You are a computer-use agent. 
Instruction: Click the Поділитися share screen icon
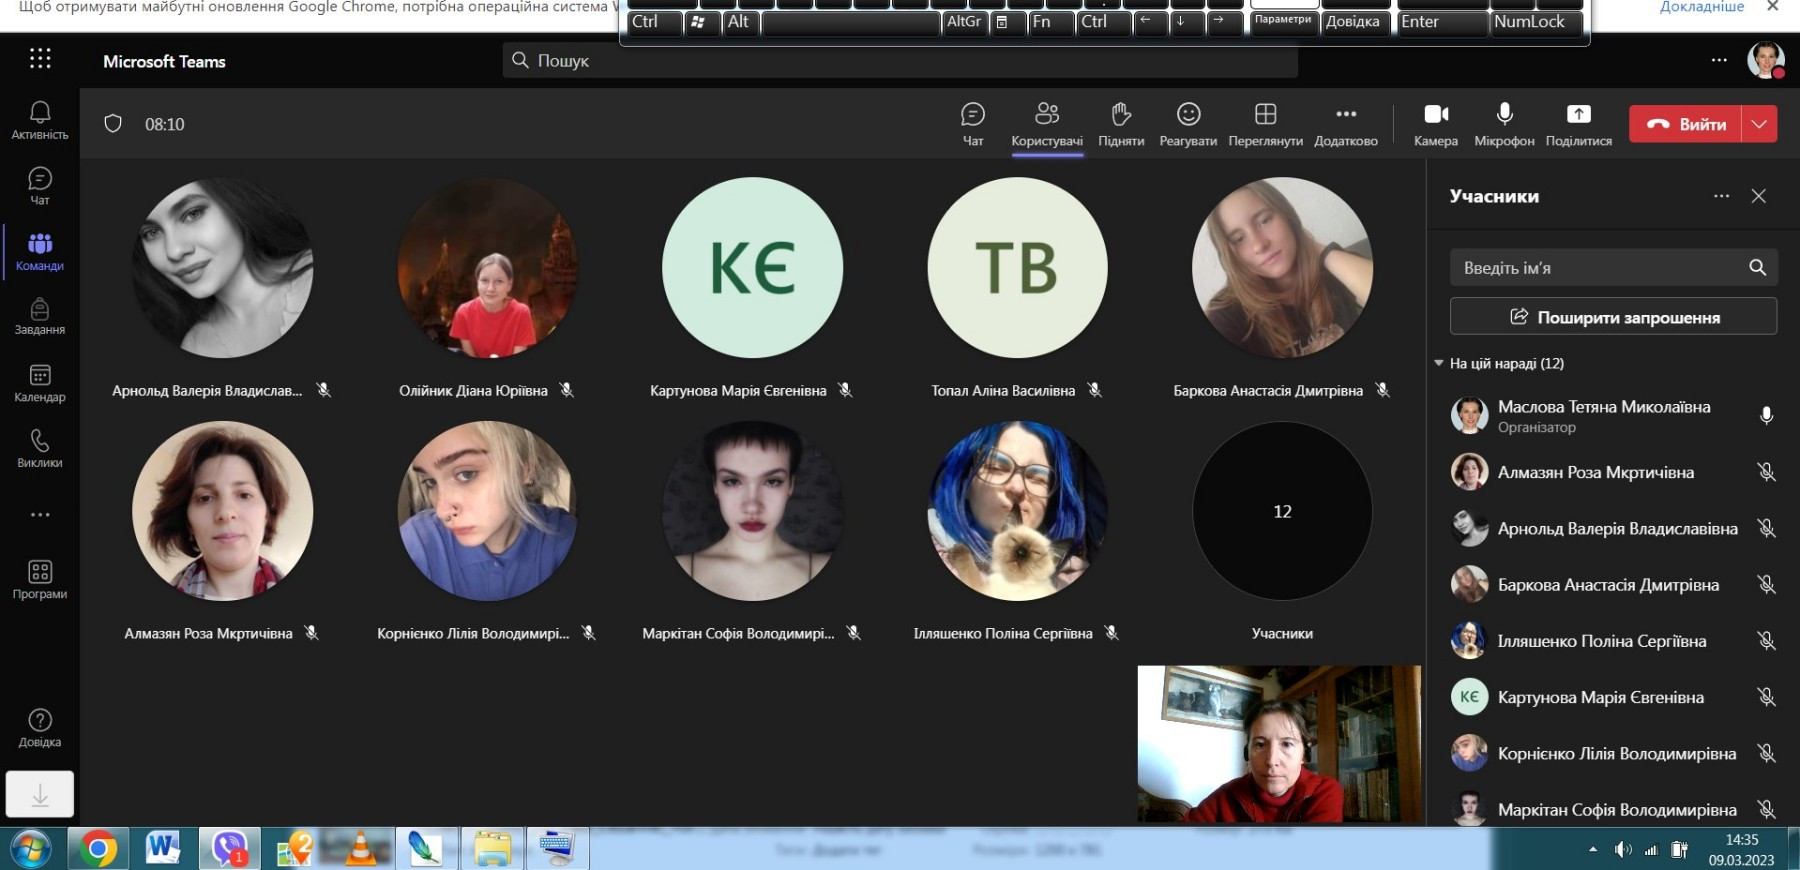tap(1578, 124)
